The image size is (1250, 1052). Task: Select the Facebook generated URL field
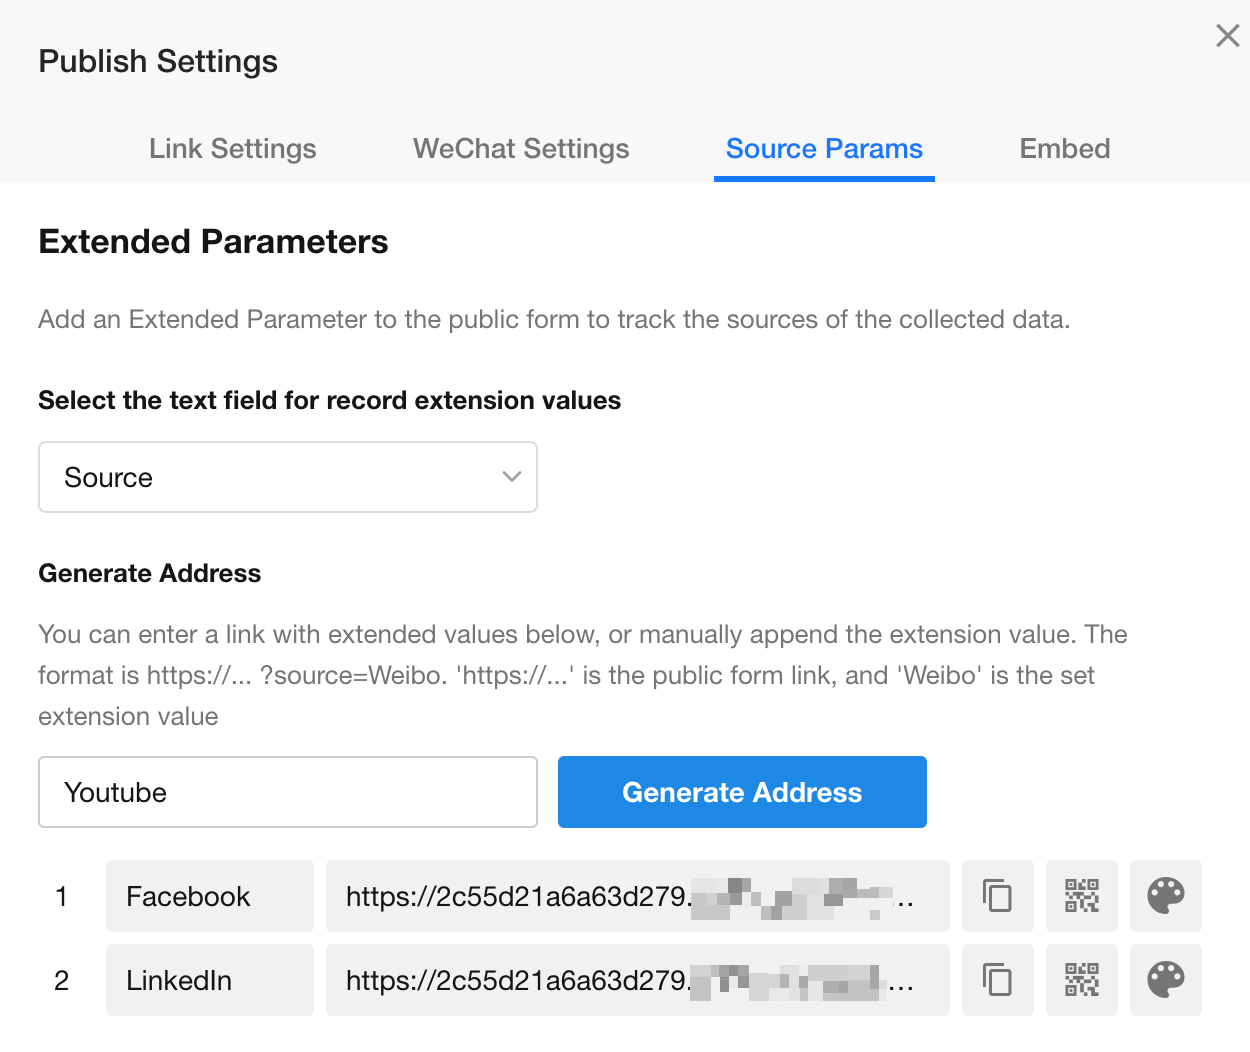click(x=636, y=896)
